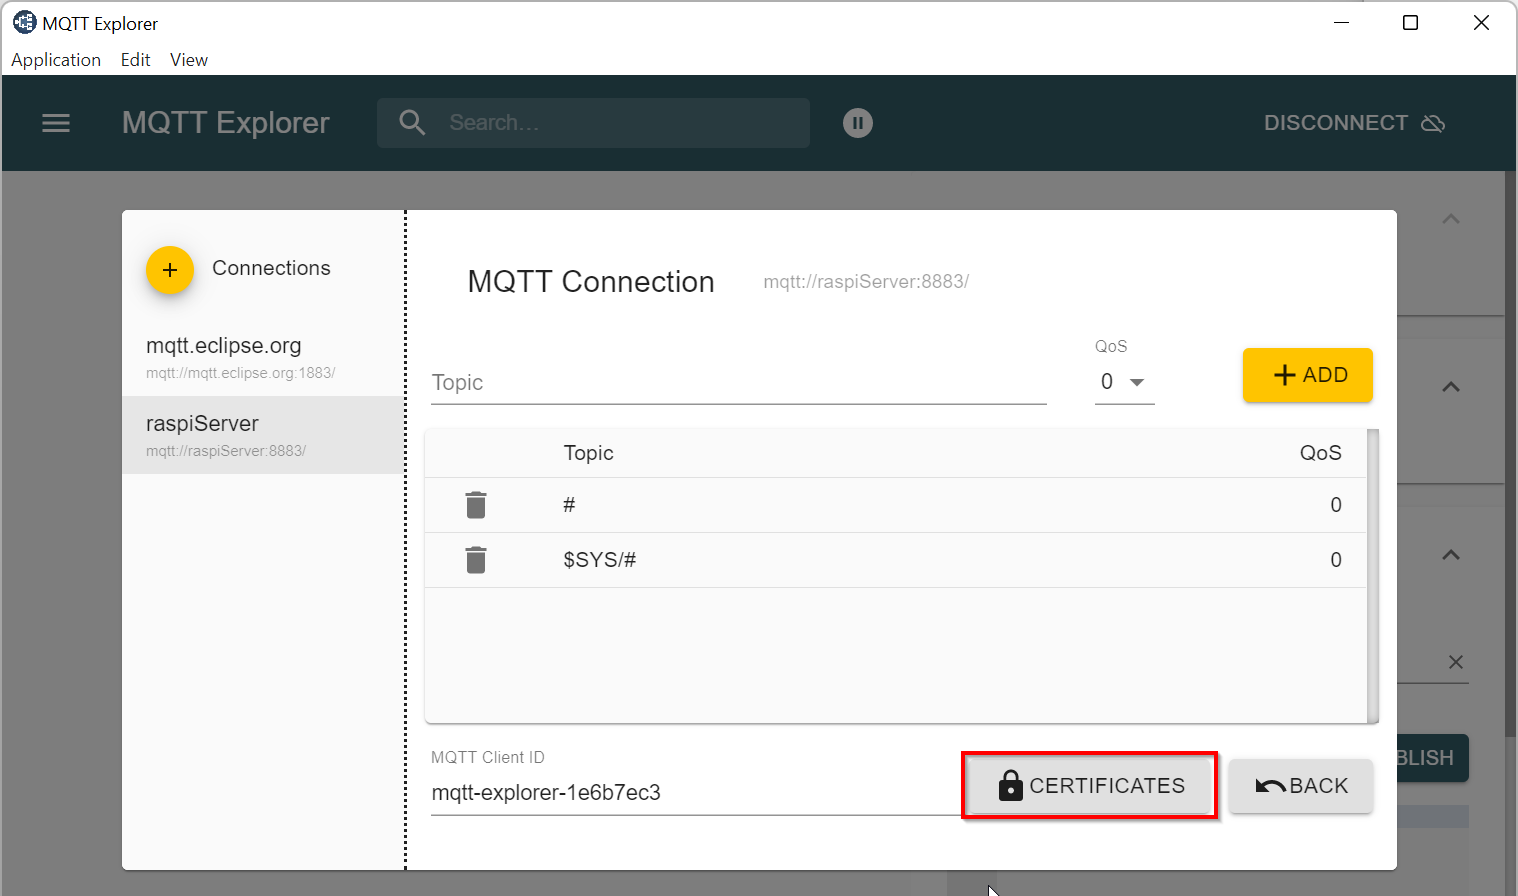Screen dimensions: 1518x896
Task: Maximize the MQTT Explorer window
Action: click(x=1411, y=22)
